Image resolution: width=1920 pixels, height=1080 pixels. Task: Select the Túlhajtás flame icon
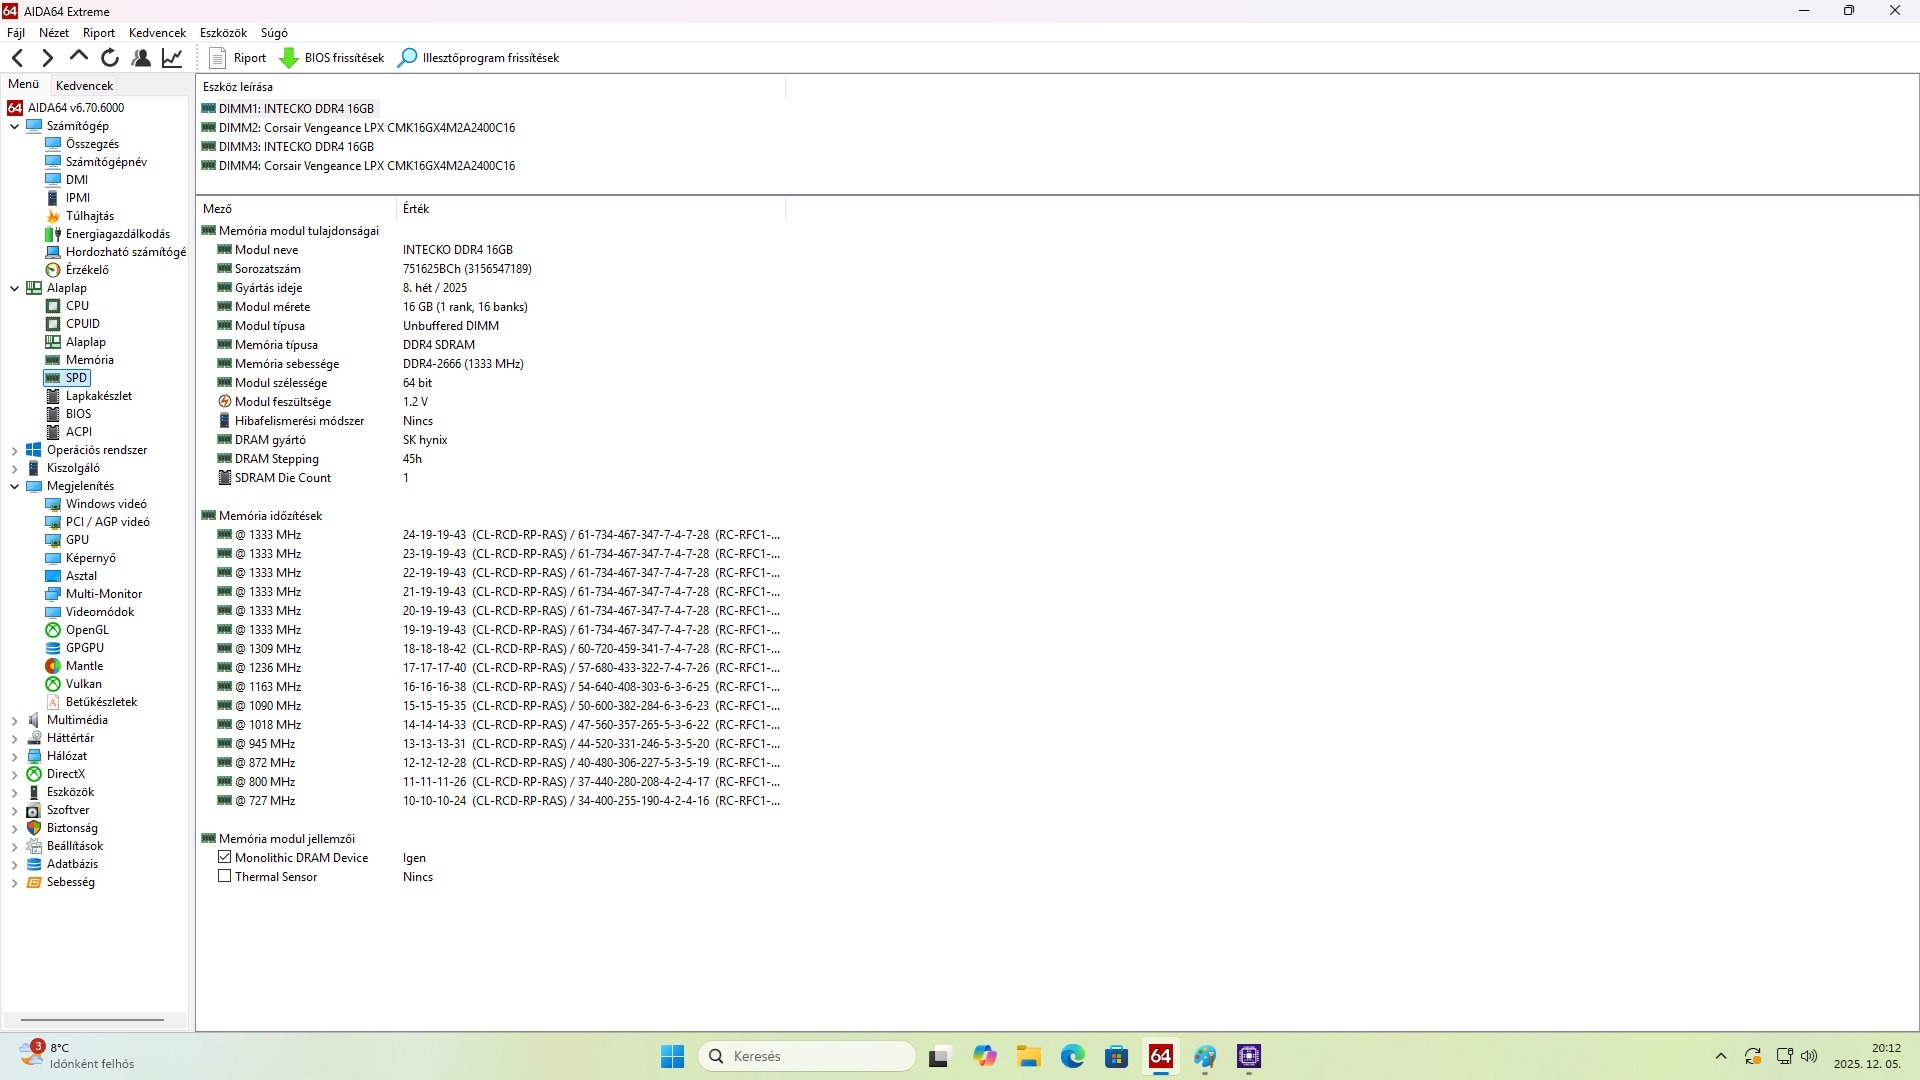tap(53, 216)
